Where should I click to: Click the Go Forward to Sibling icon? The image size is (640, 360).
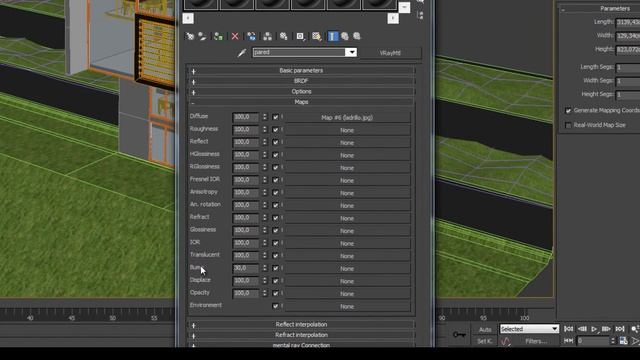[x=357, y=36]
